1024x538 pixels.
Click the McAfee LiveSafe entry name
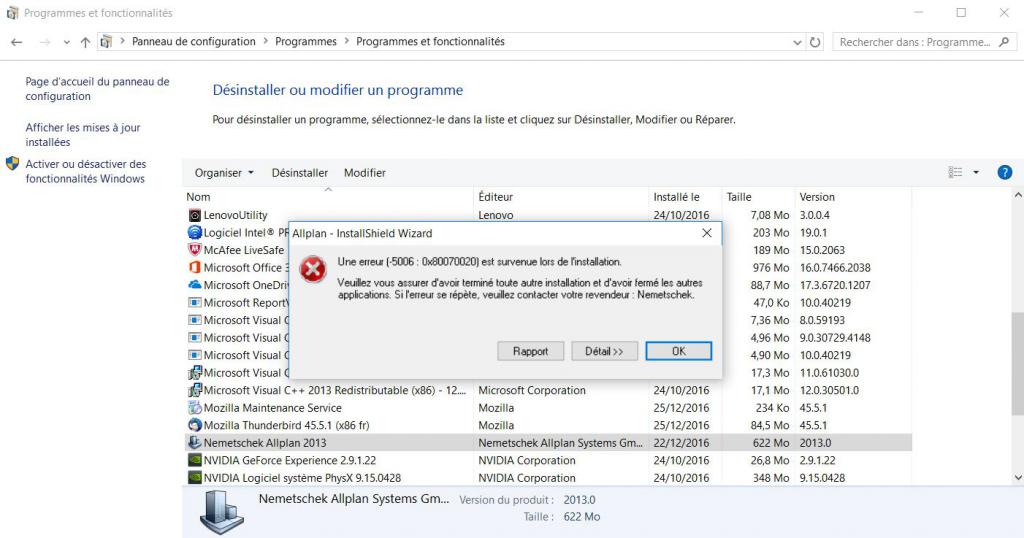pyautogui.click(x=244, y=250)
